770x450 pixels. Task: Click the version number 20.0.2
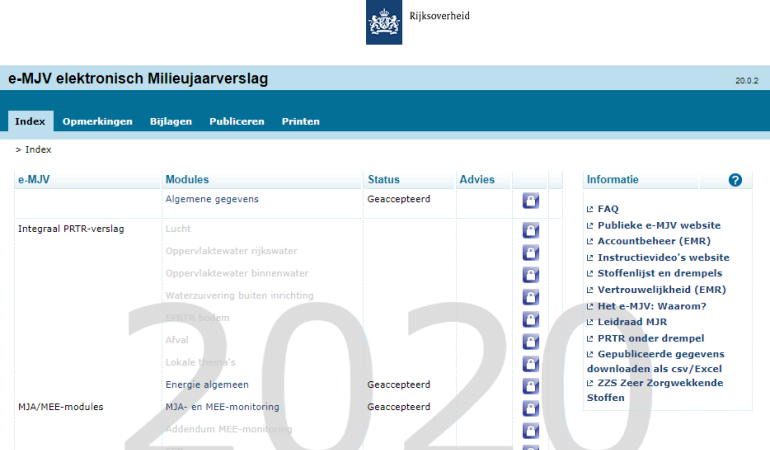click(x=746, y=81)
